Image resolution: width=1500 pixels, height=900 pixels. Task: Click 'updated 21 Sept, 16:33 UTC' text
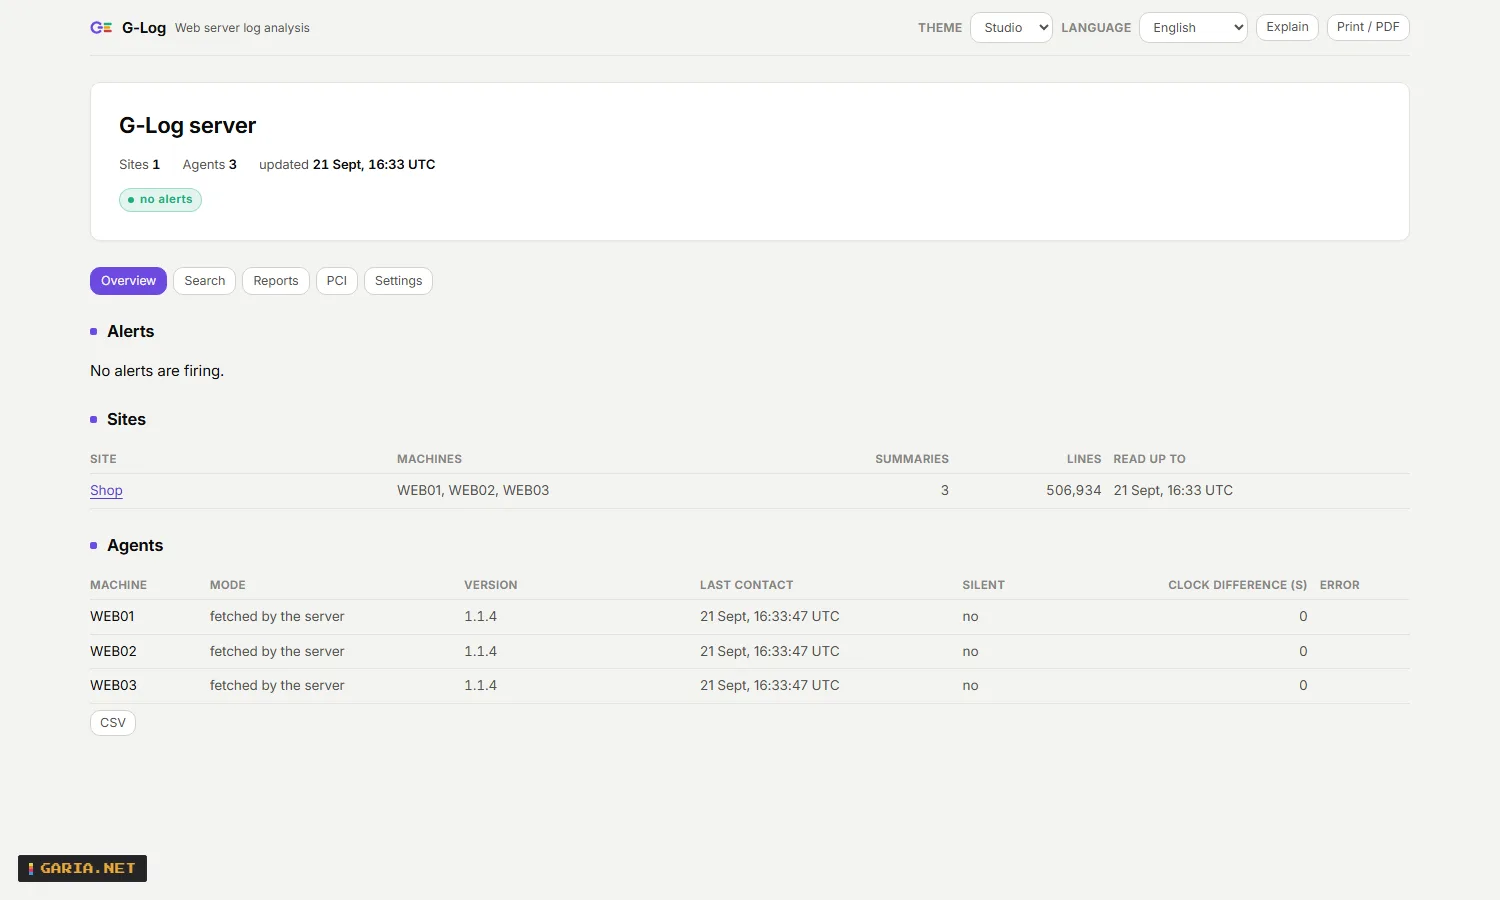[x=347, y=165]
